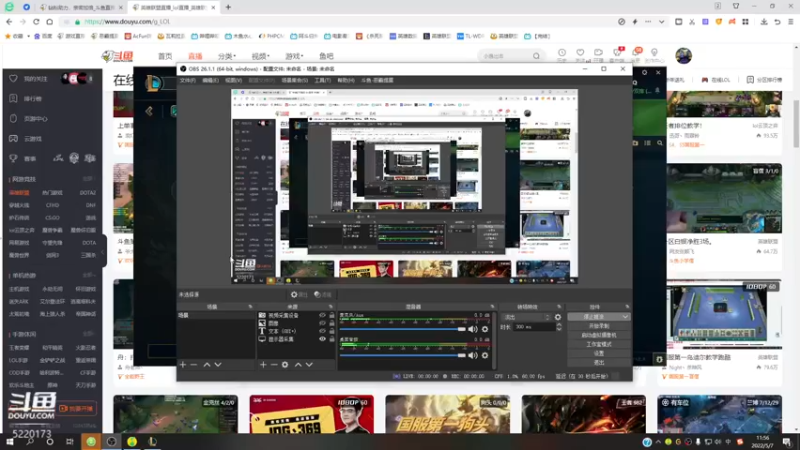Open the scene transition properties gear
Screen dimensions: 800x450
(558, 317)
